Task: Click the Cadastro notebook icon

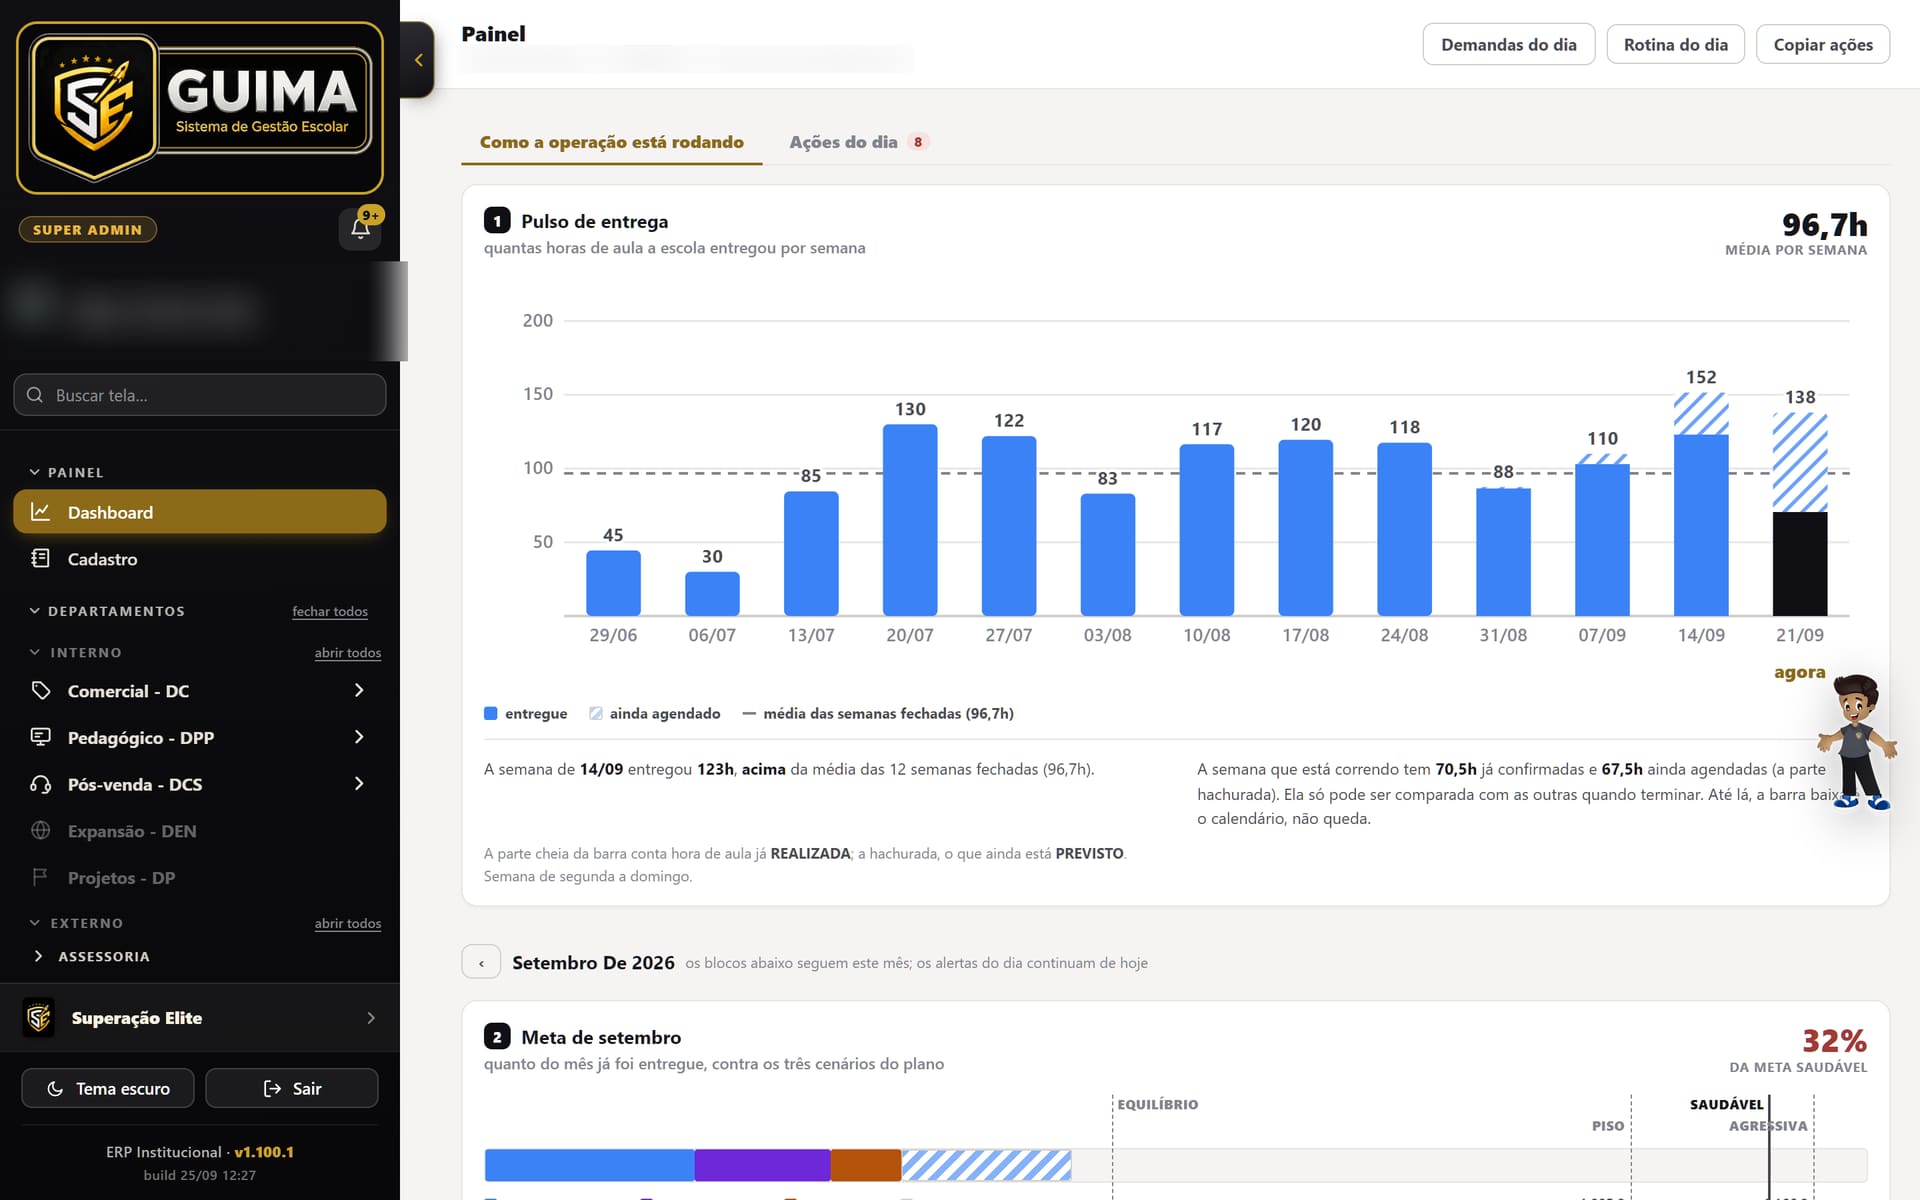Action: tap(40, 559)
